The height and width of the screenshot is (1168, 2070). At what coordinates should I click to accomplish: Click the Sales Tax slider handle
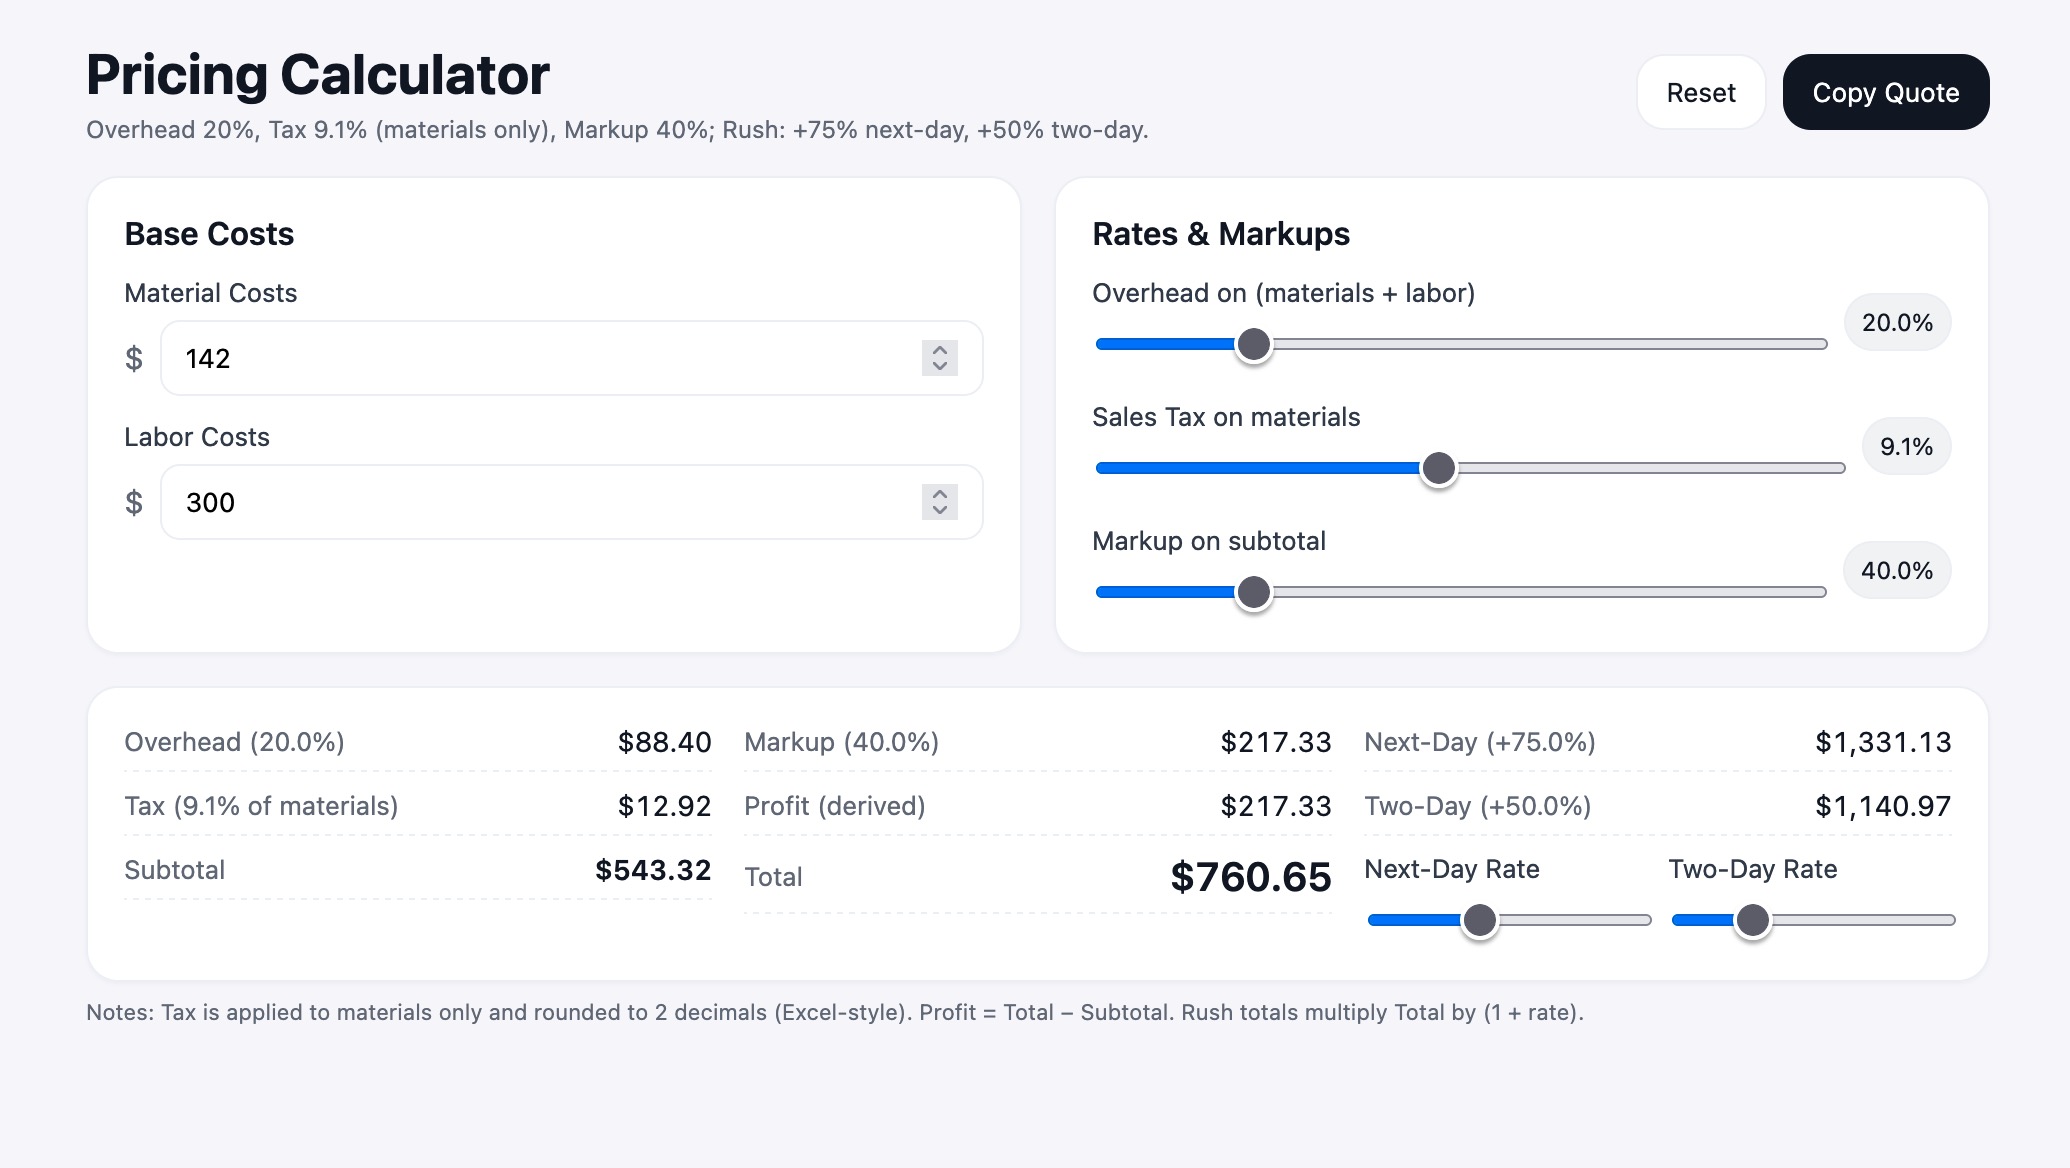point(1438,468)
